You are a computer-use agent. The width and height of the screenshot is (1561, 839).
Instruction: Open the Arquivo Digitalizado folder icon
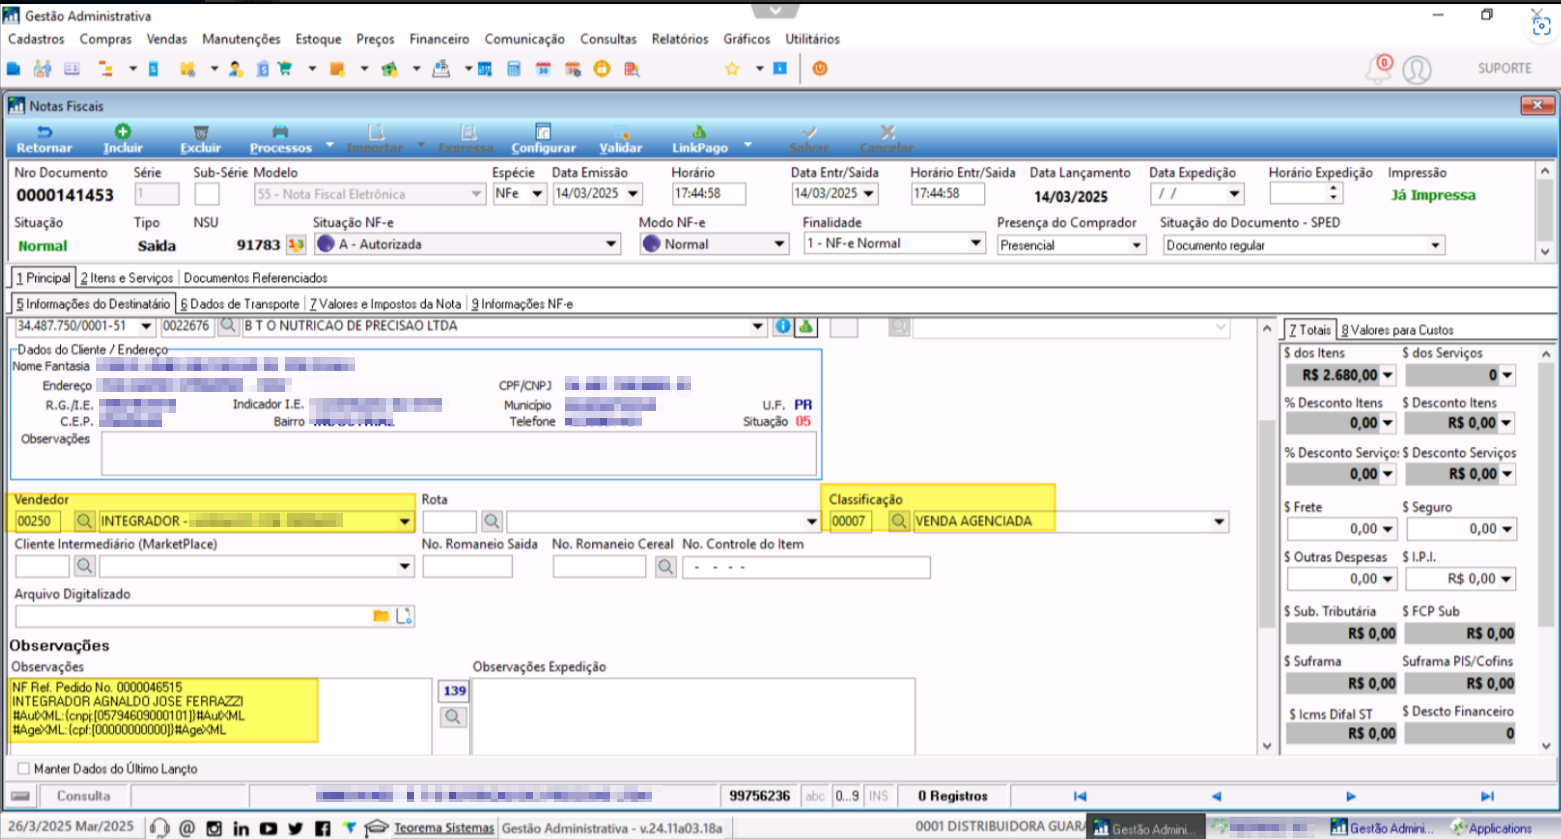pos(381,616)
